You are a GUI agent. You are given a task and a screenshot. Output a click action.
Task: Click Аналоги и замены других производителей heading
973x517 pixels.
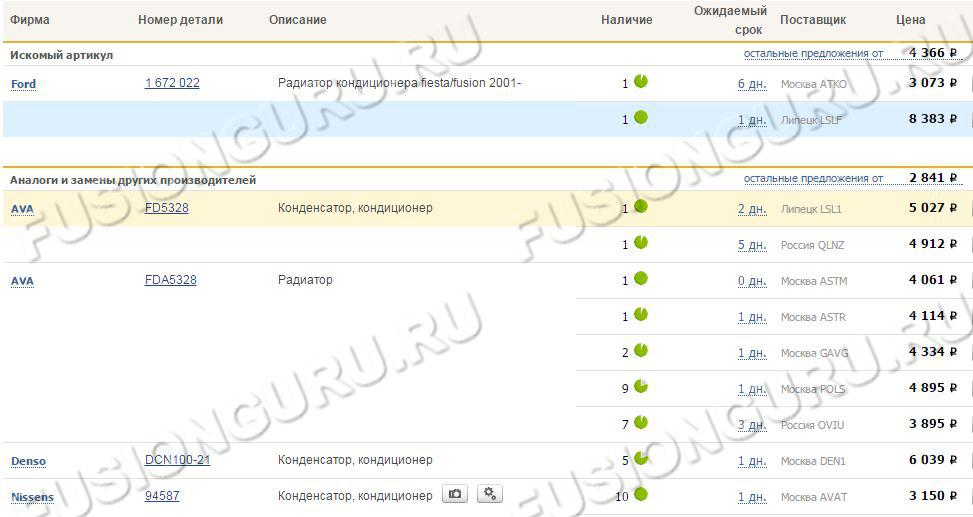tap(133, 180)
